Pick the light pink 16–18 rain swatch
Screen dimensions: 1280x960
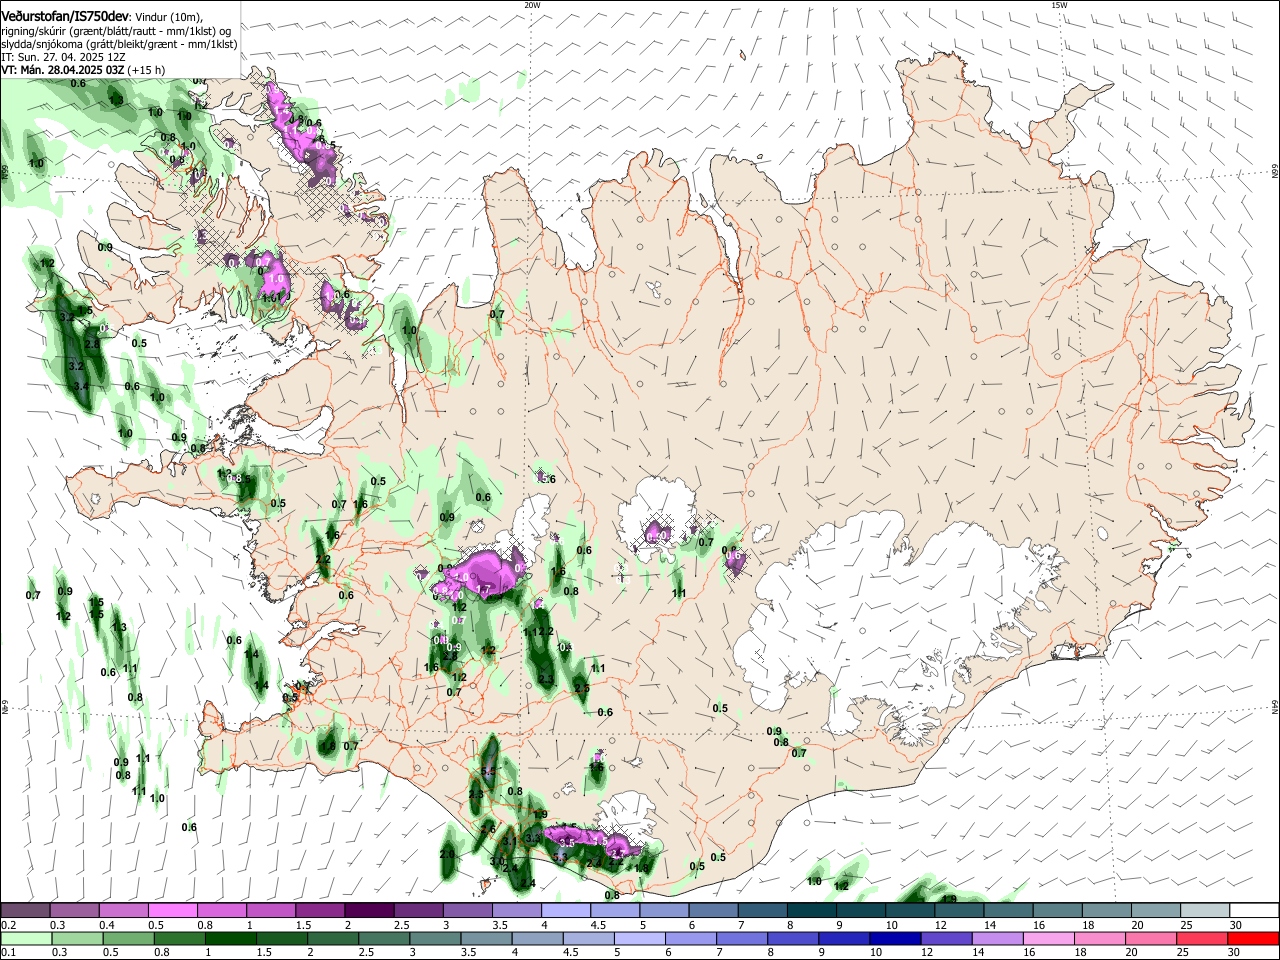[1048, 939]
